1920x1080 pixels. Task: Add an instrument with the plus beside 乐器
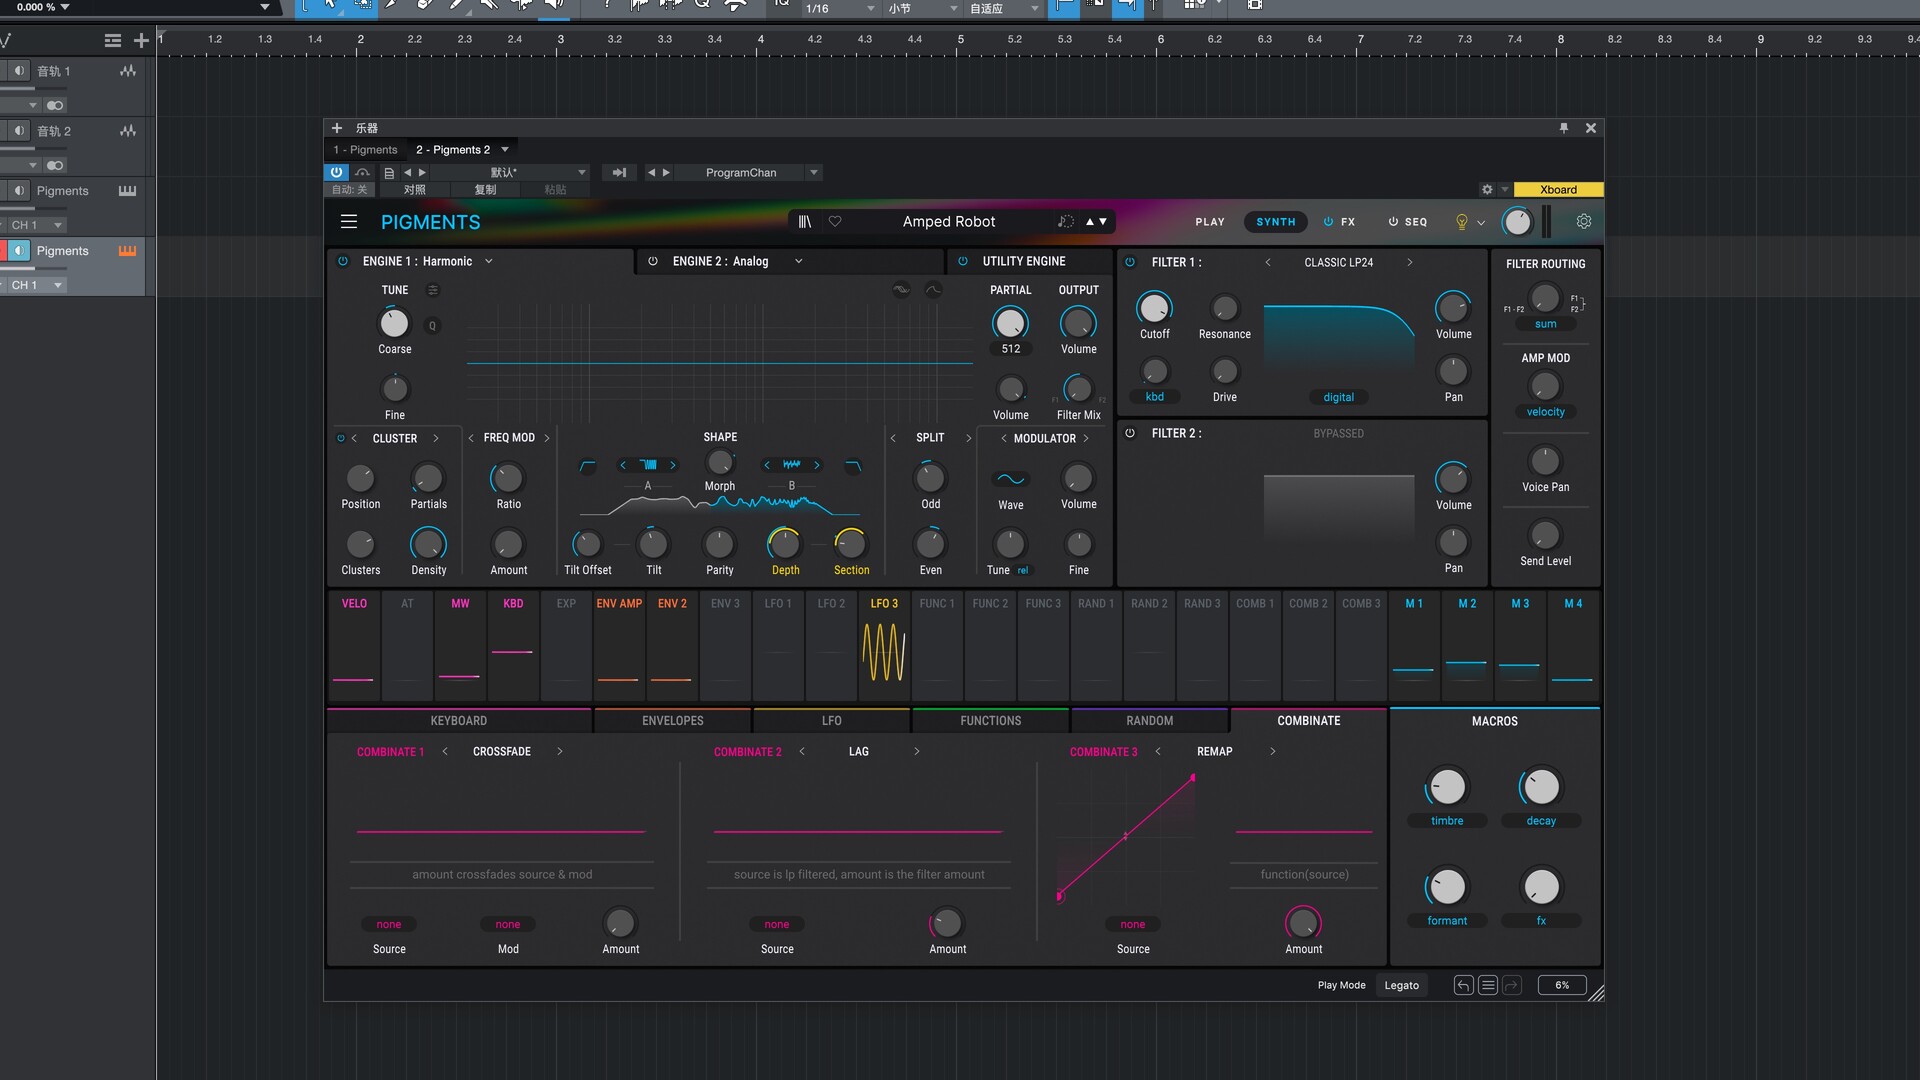point(337,128)
